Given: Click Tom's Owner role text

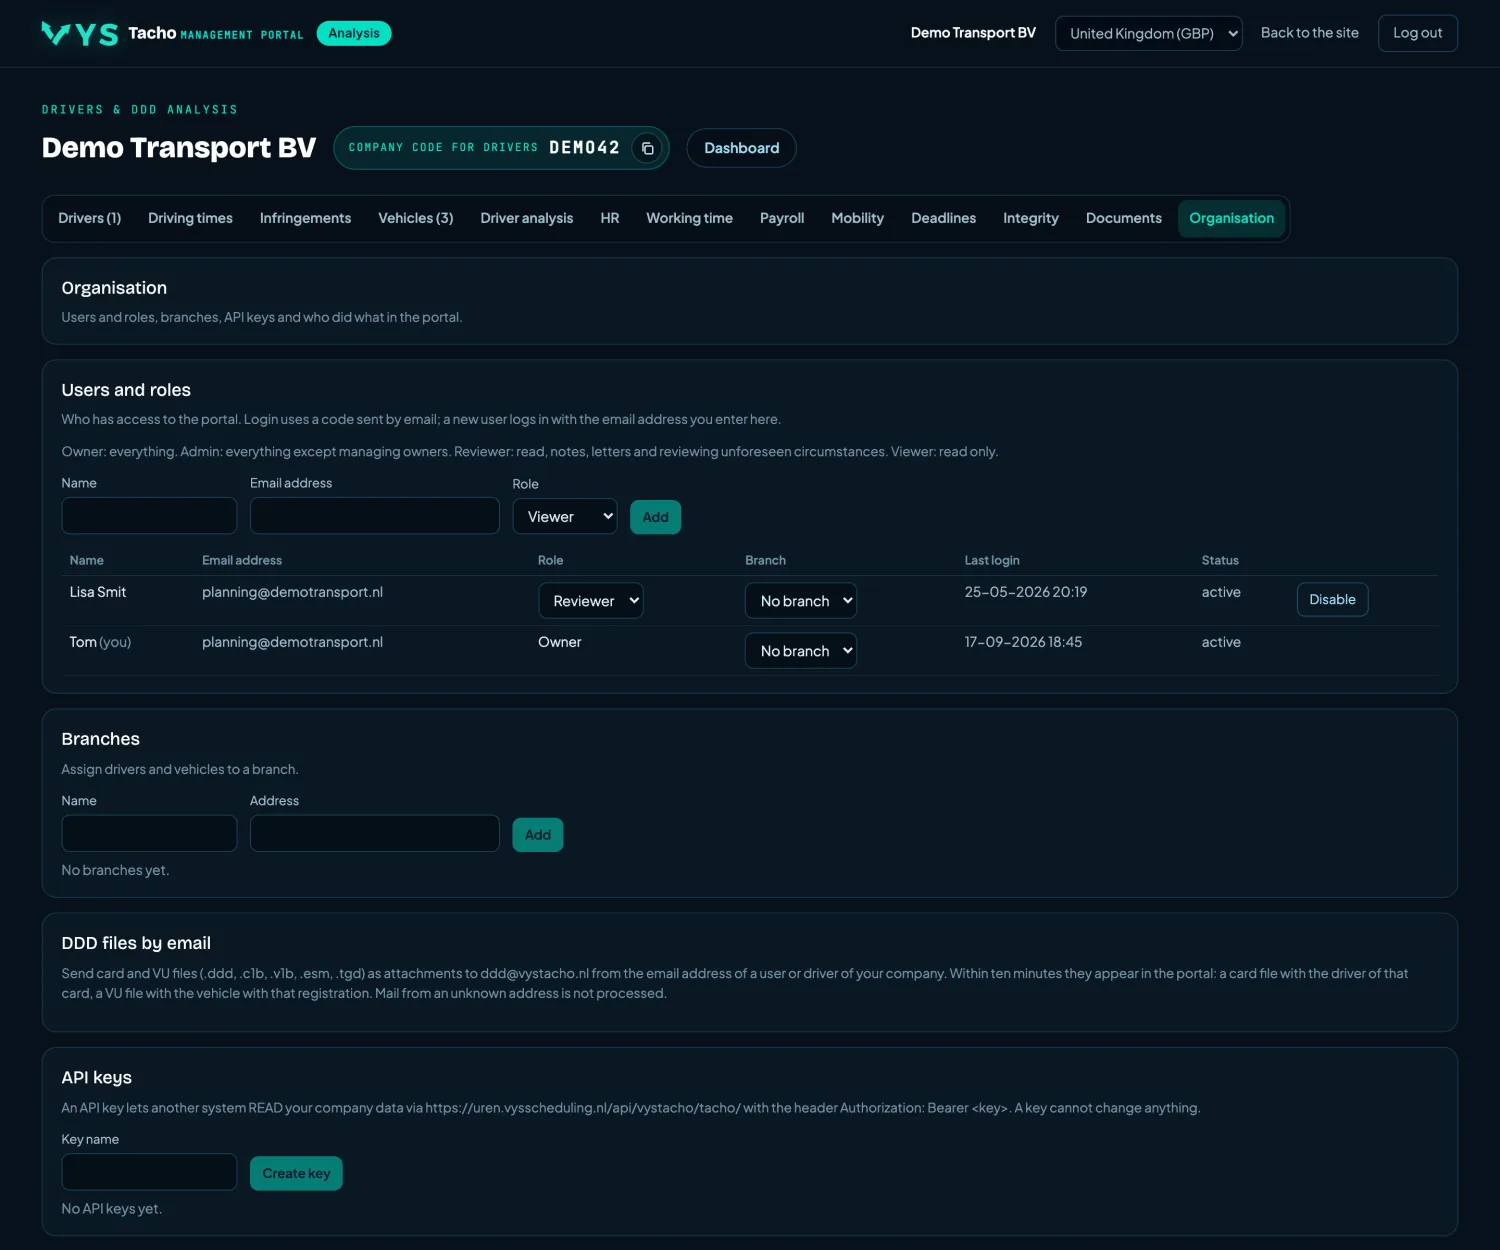Looking at the screenshot, I should point(560,642).
